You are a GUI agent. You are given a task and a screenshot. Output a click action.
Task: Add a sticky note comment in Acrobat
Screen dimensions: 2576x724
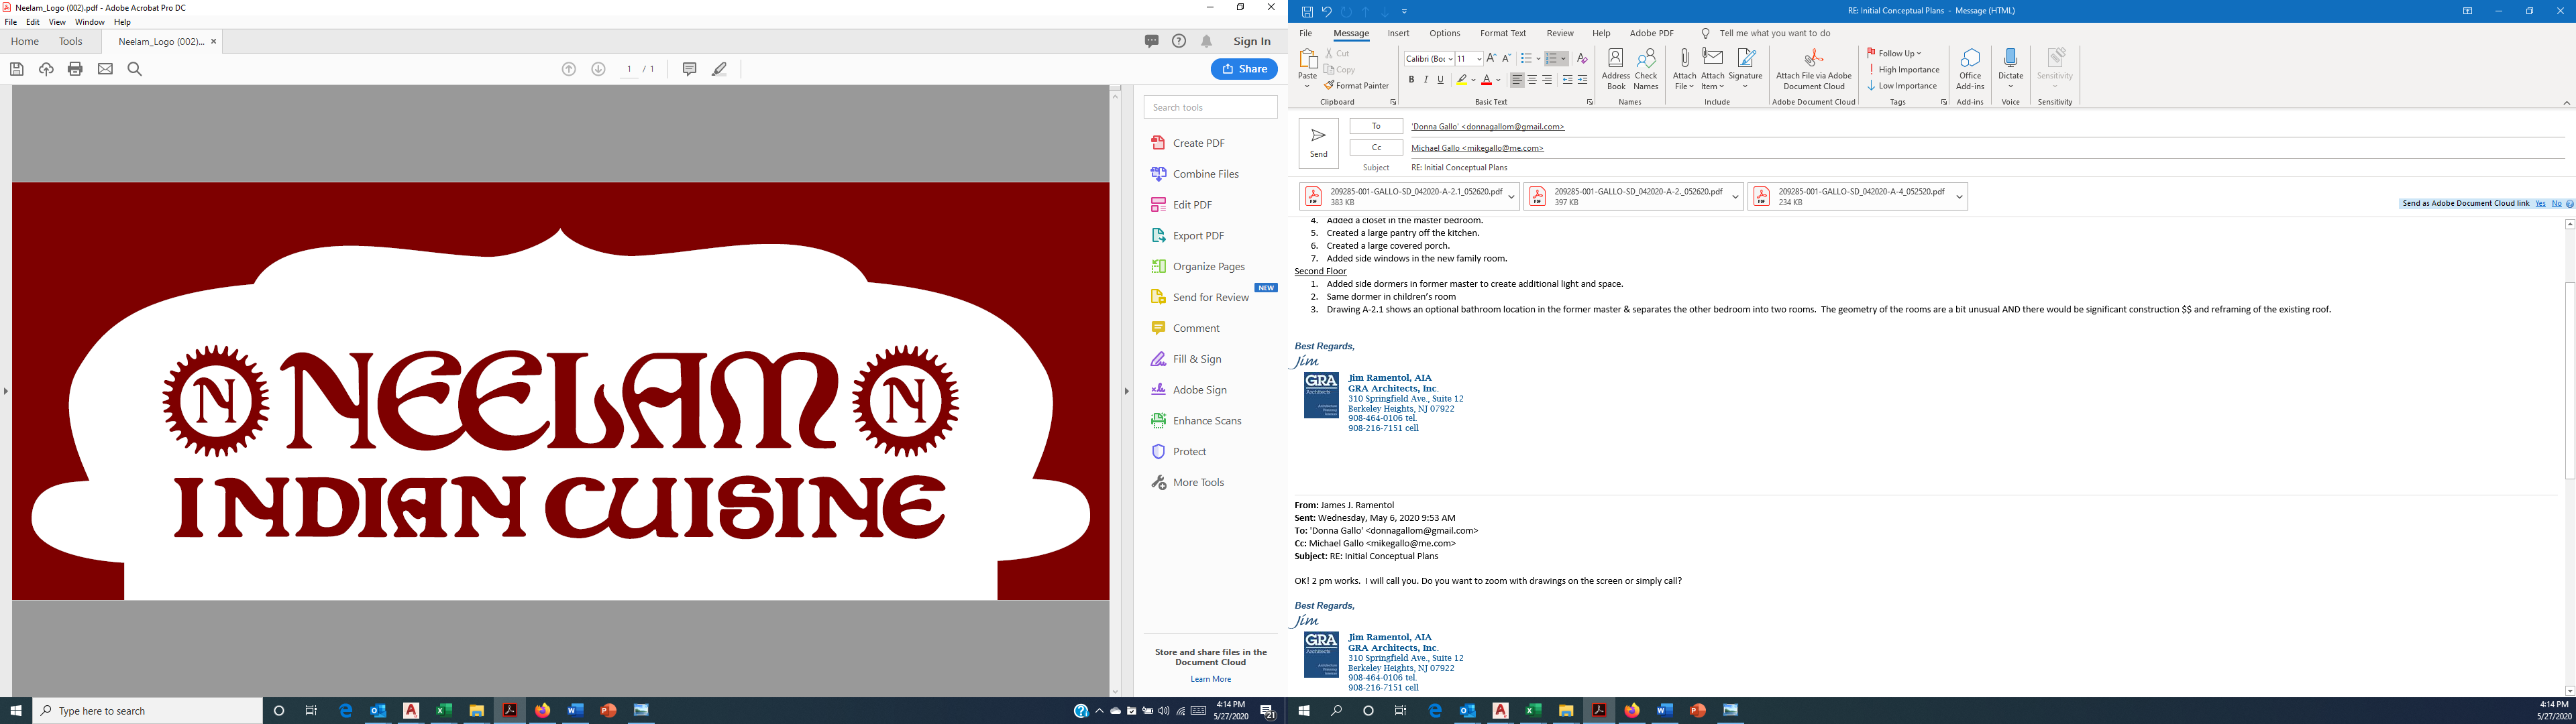pyautogui.click(x=689, y=69)
